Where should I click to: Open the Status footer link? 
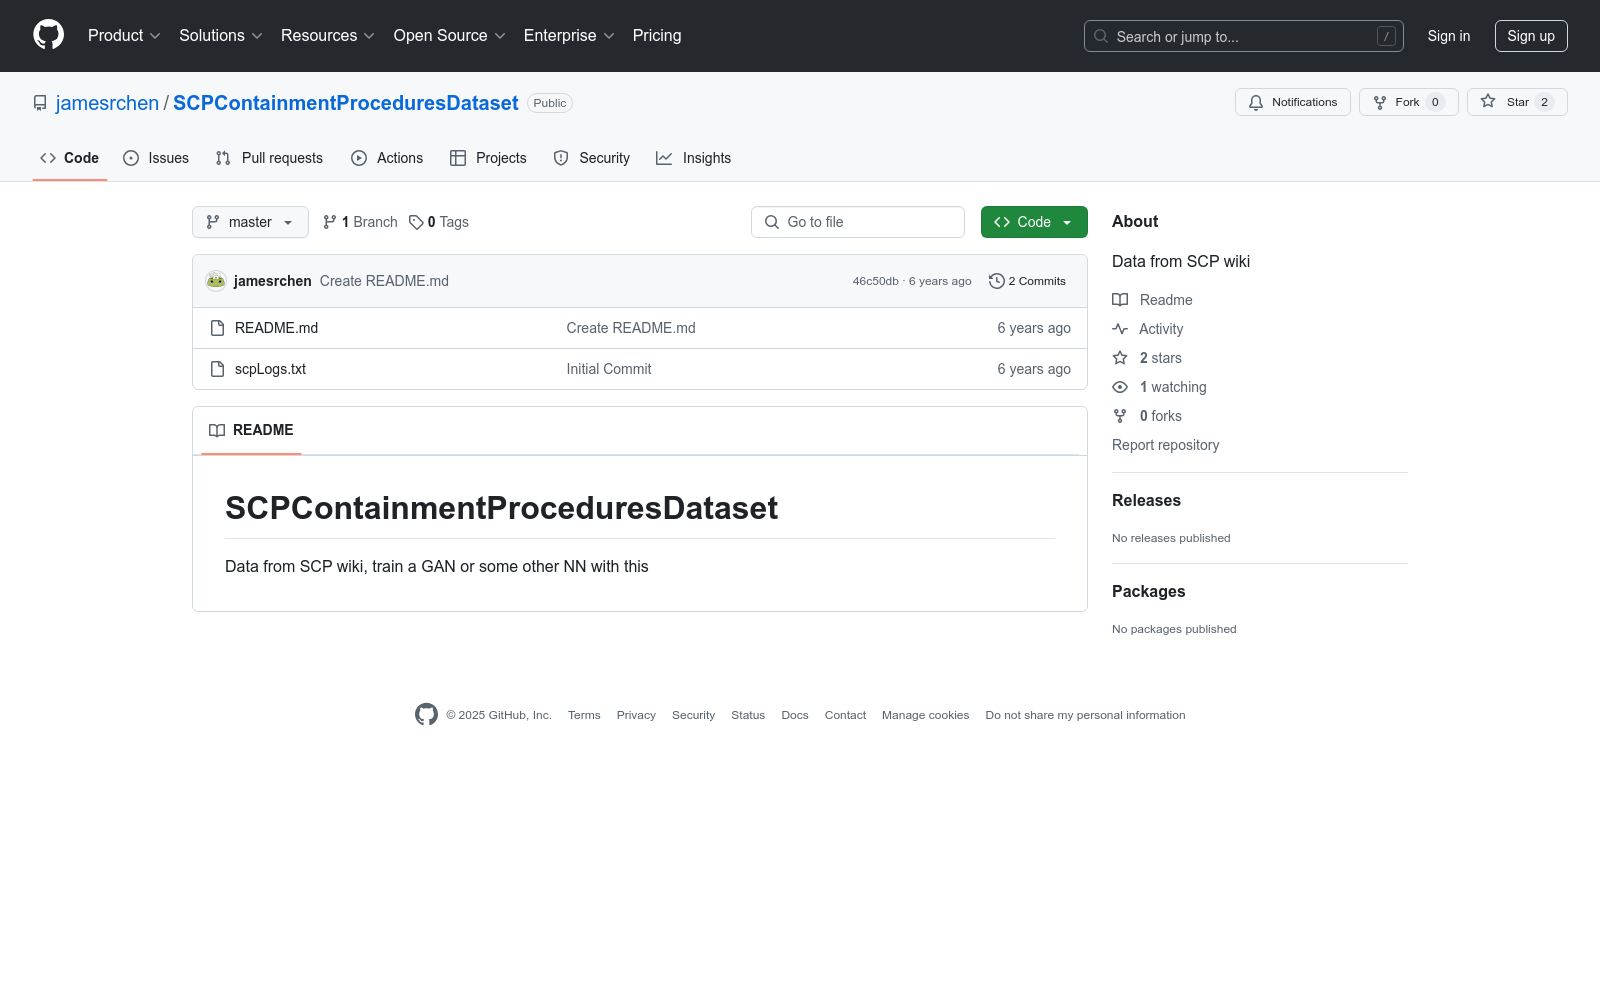coord(748,715)
